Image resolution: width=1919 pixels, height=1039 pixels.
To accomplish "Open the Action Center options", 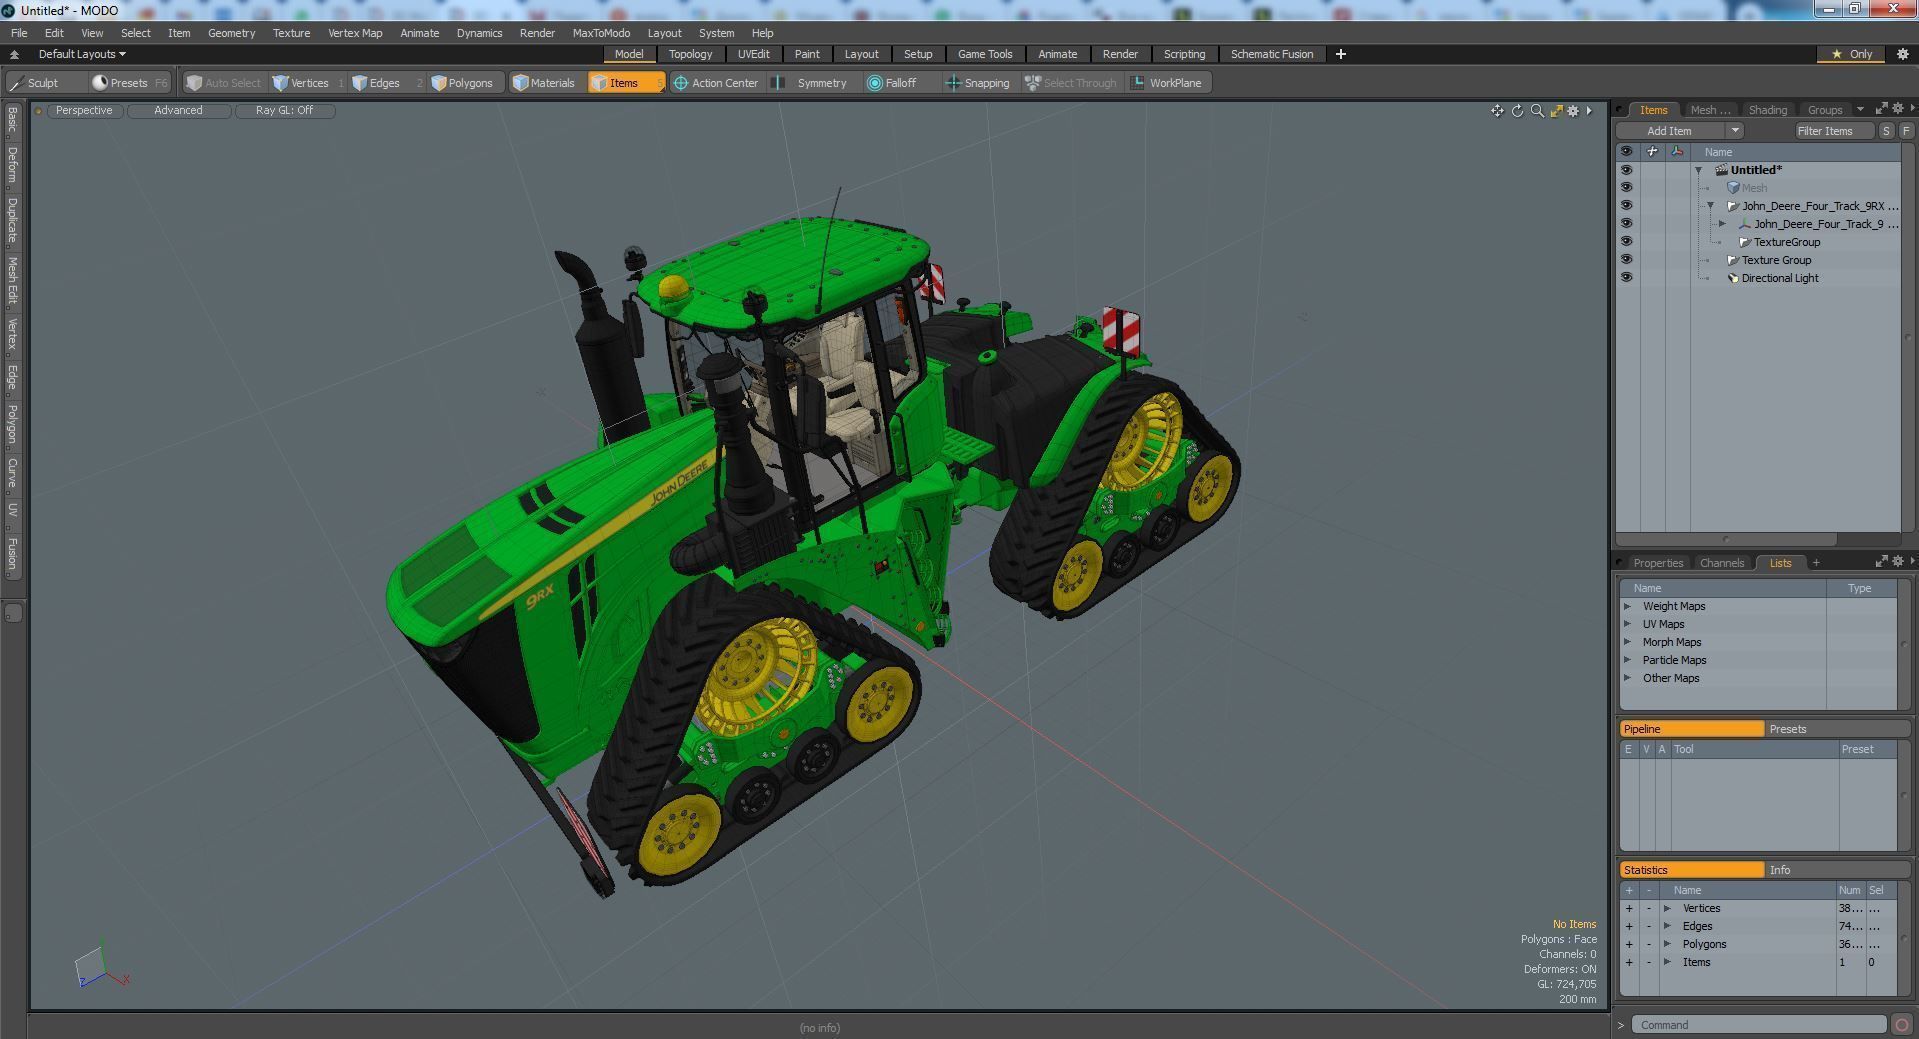I will (x=716, y=83).
